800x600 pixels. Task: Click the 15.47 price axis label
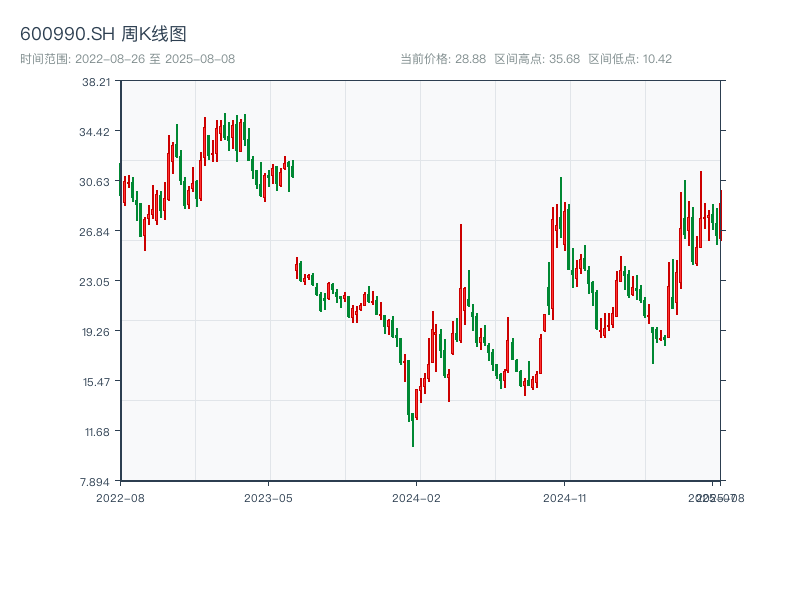96,382
